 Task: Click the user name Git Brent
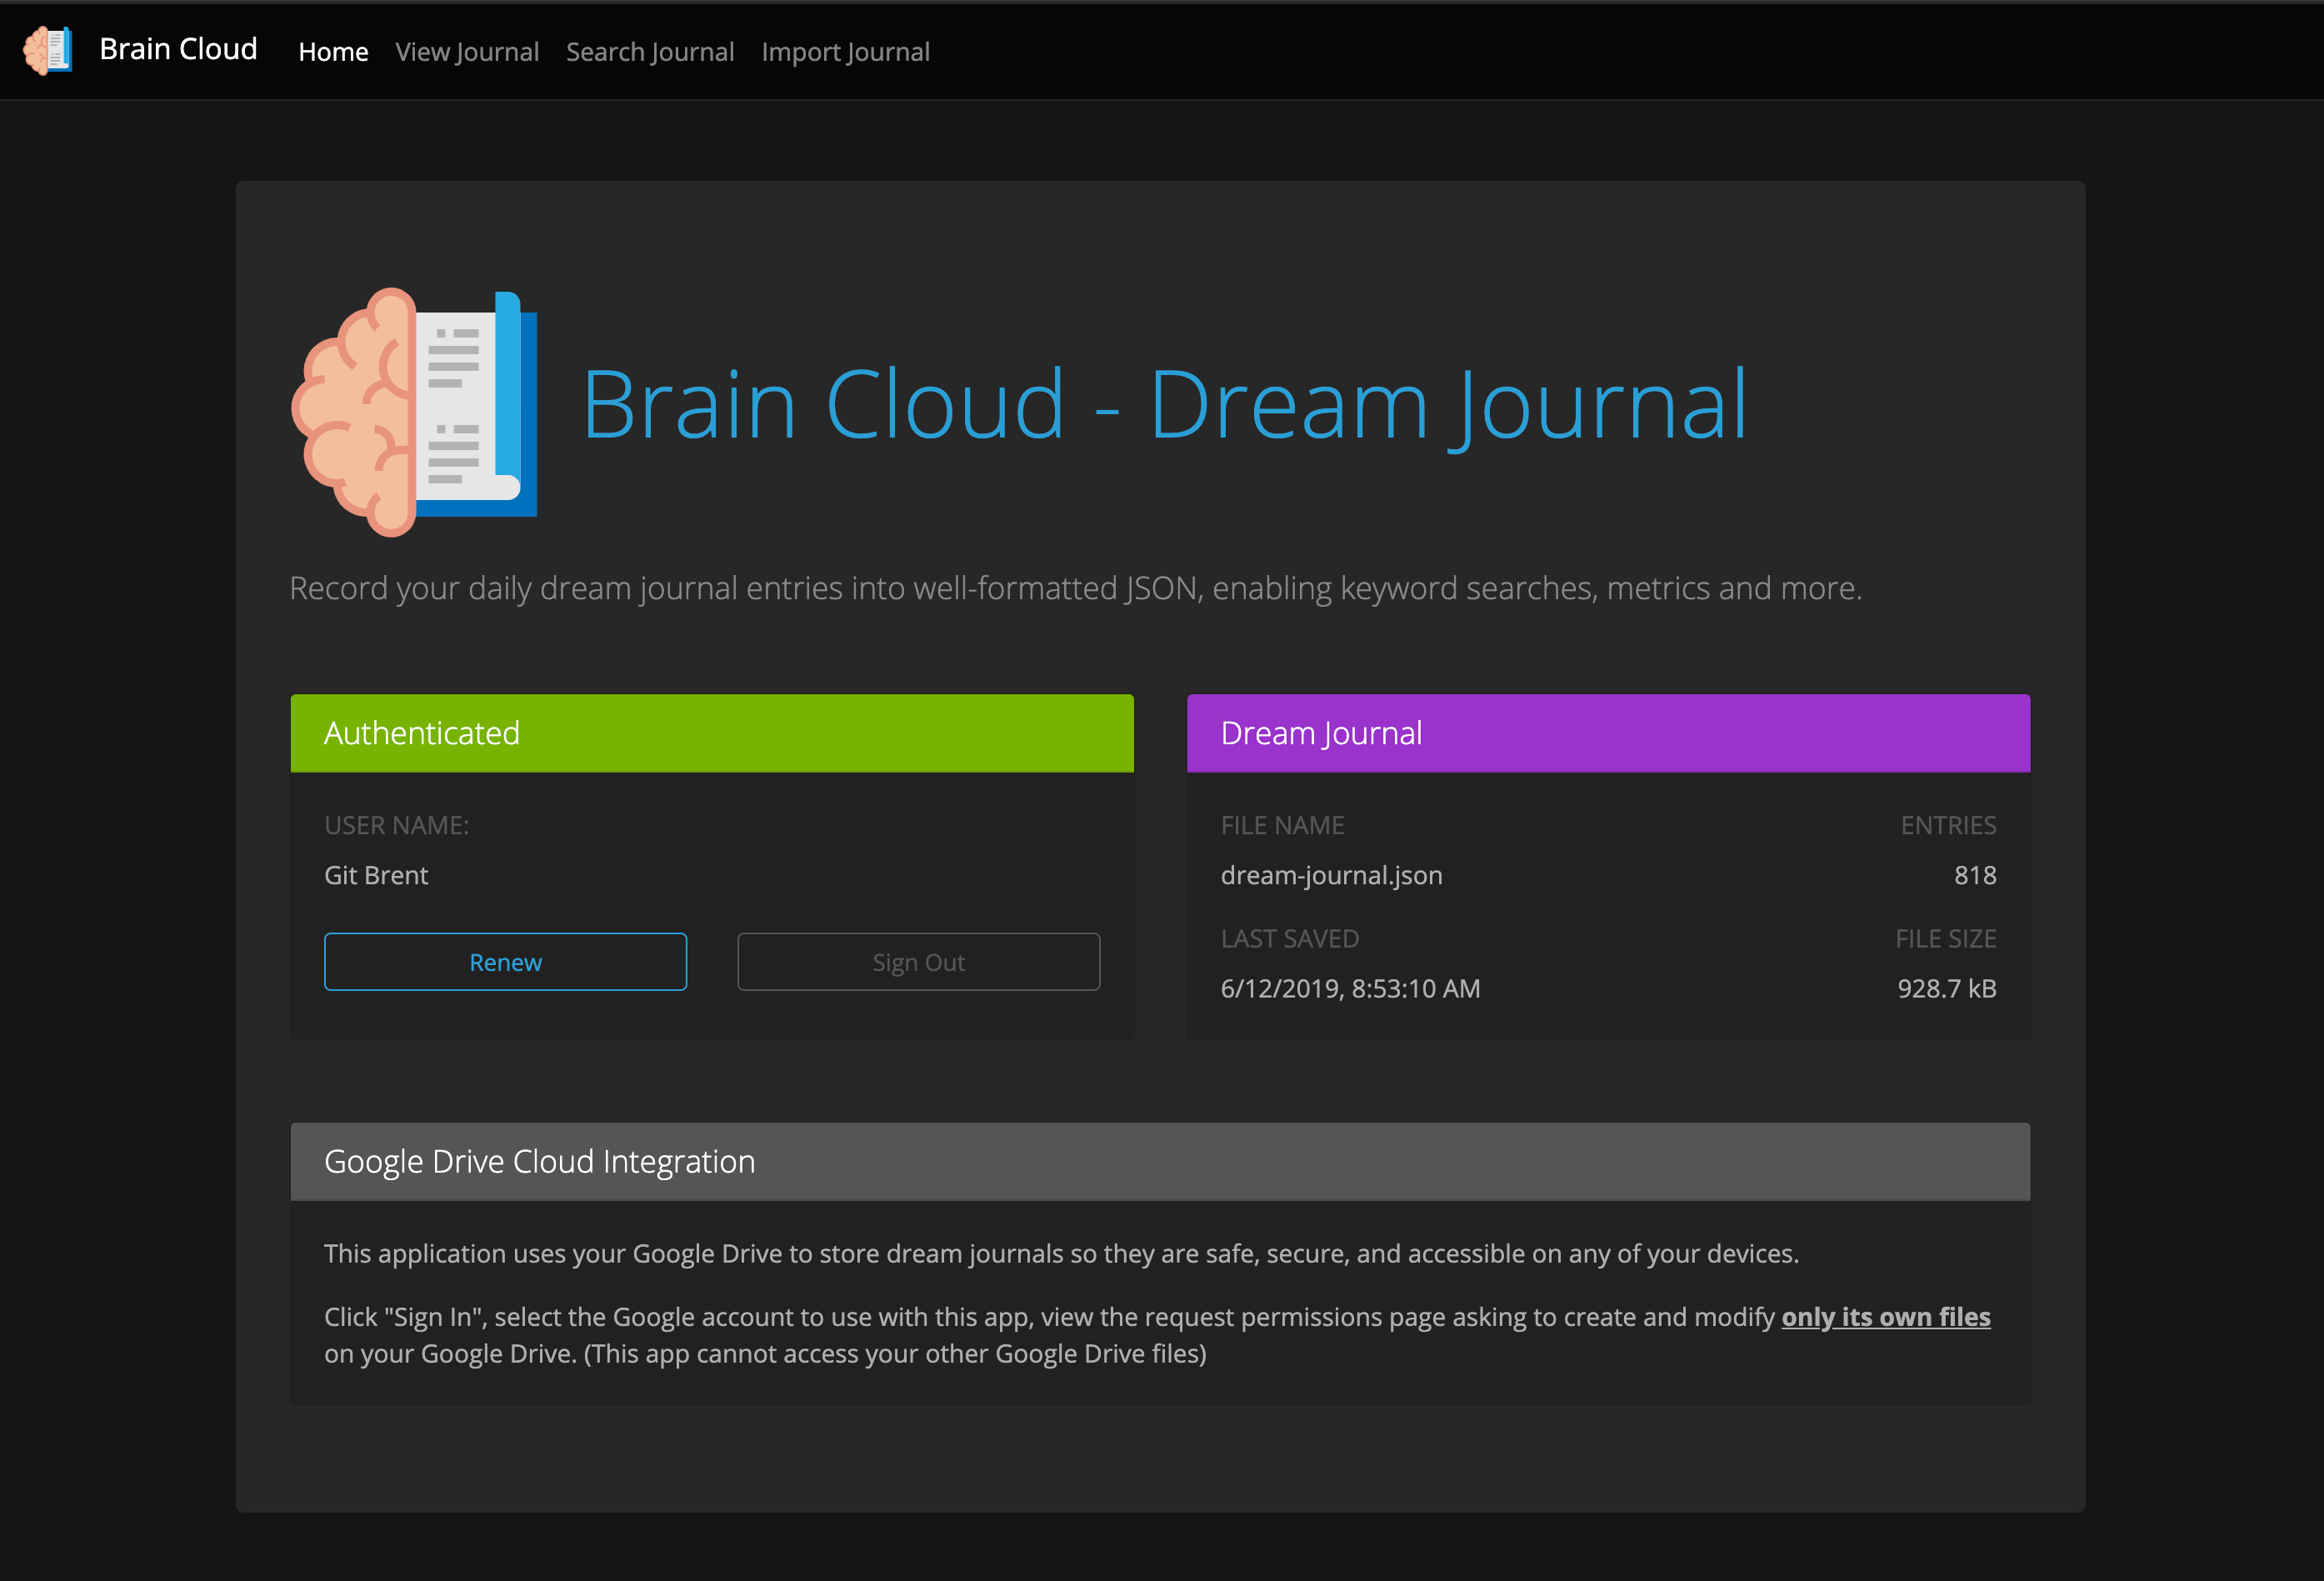point(375,874)
